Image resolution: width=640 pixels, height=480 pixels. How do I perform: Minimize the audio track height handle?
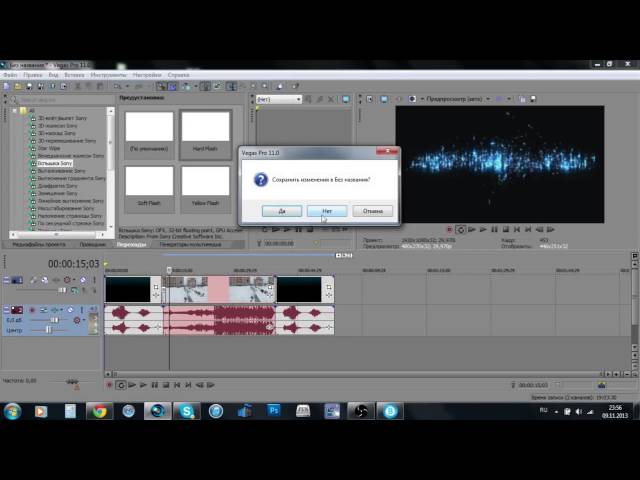coord(6,310)
